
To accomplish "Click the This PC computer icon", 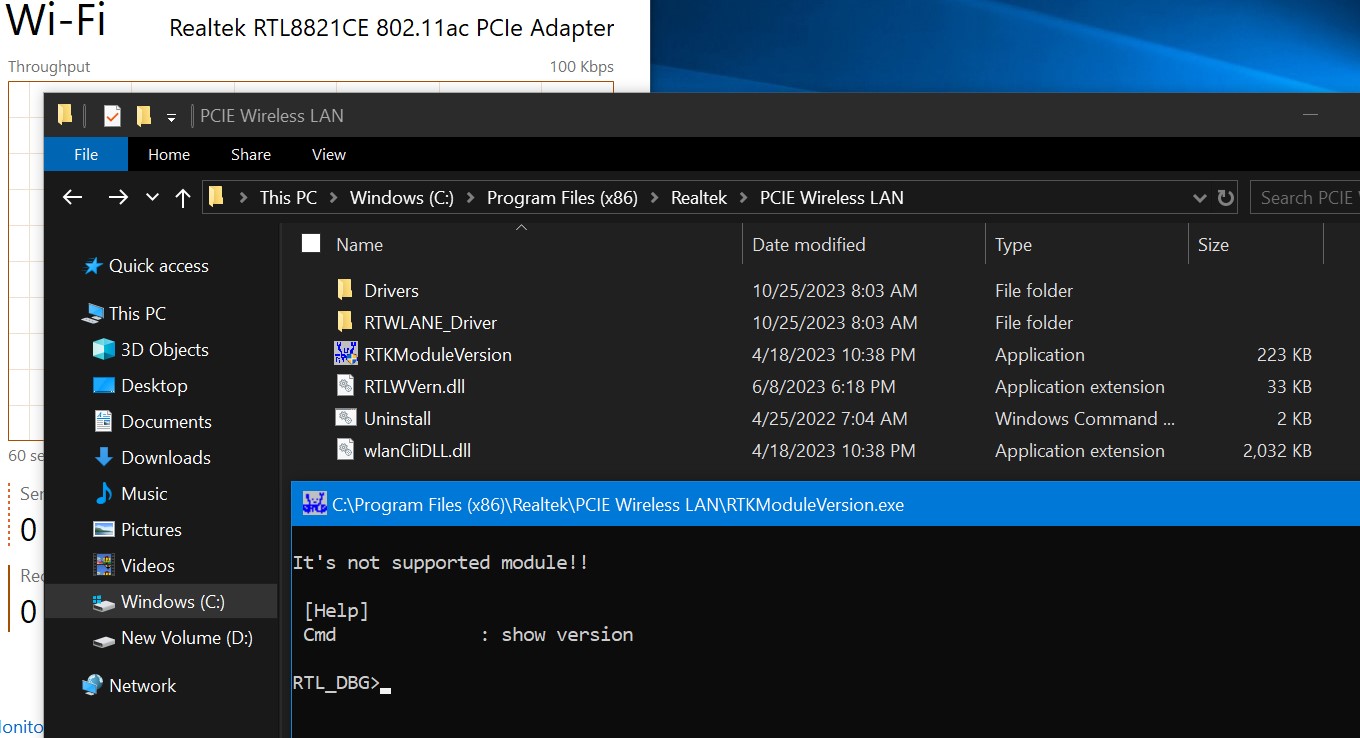I will [93, 314].
